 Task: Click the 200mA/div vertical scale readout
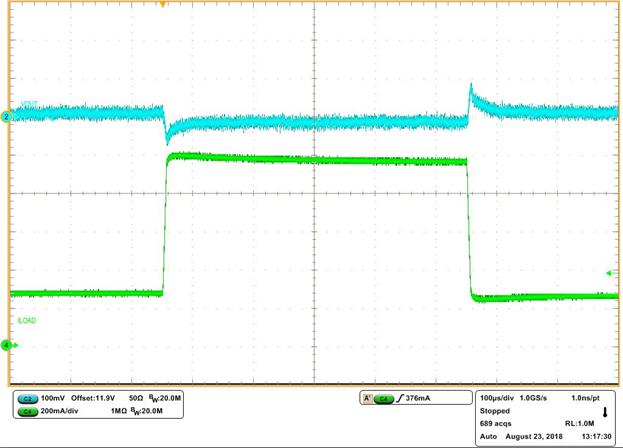[x=65, y=411]
